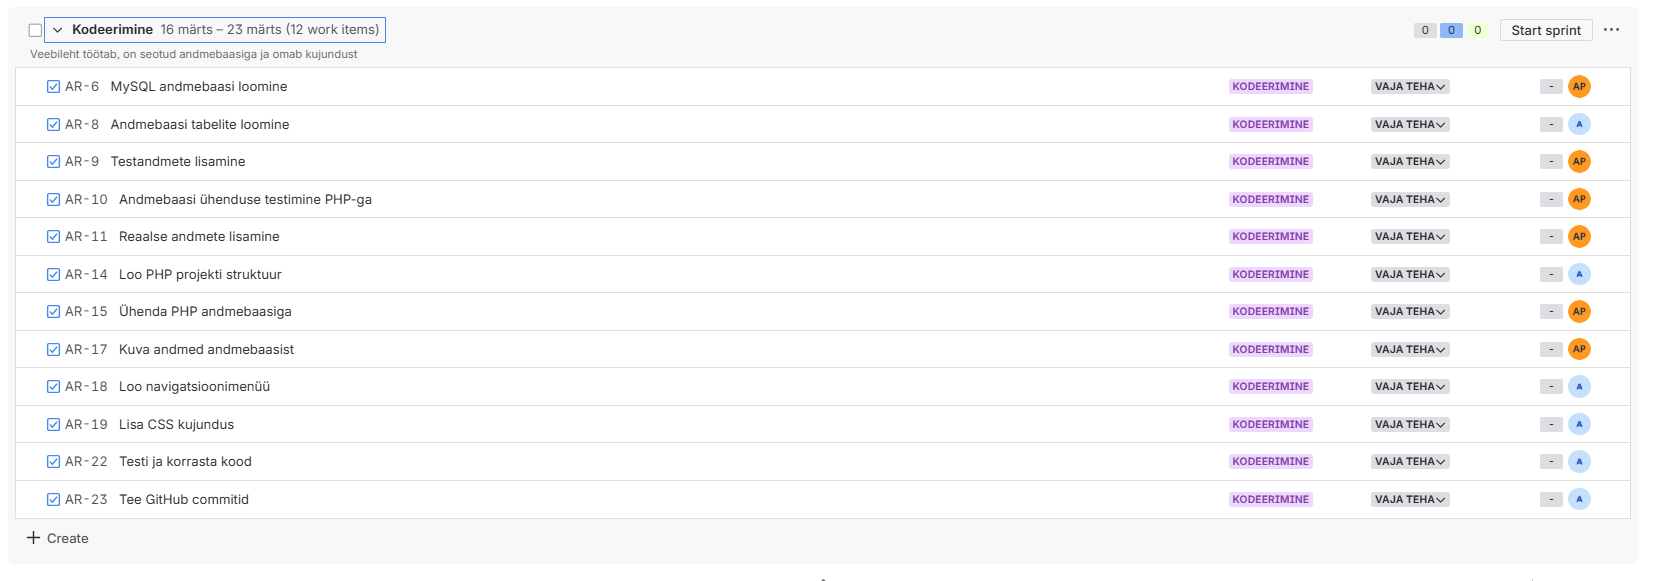The image size is (1657, 581).
Task: Click the assignee avatar on AR-23 row
Action: tap(1579, 499)
